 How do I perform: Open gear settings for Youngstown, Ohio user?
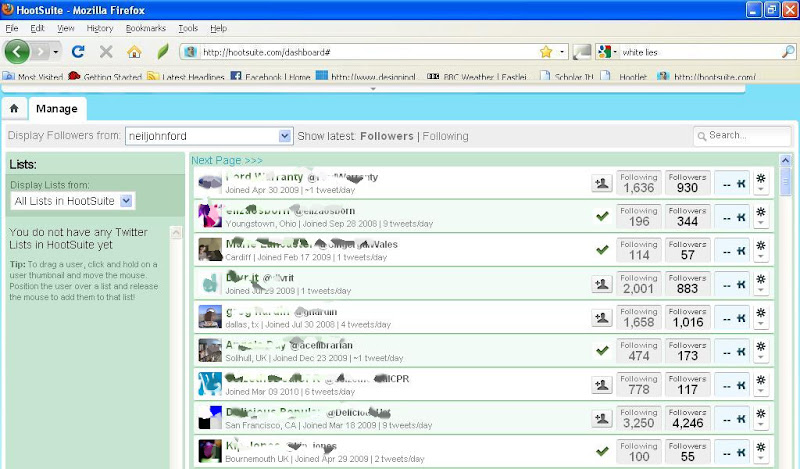(761, 212)
